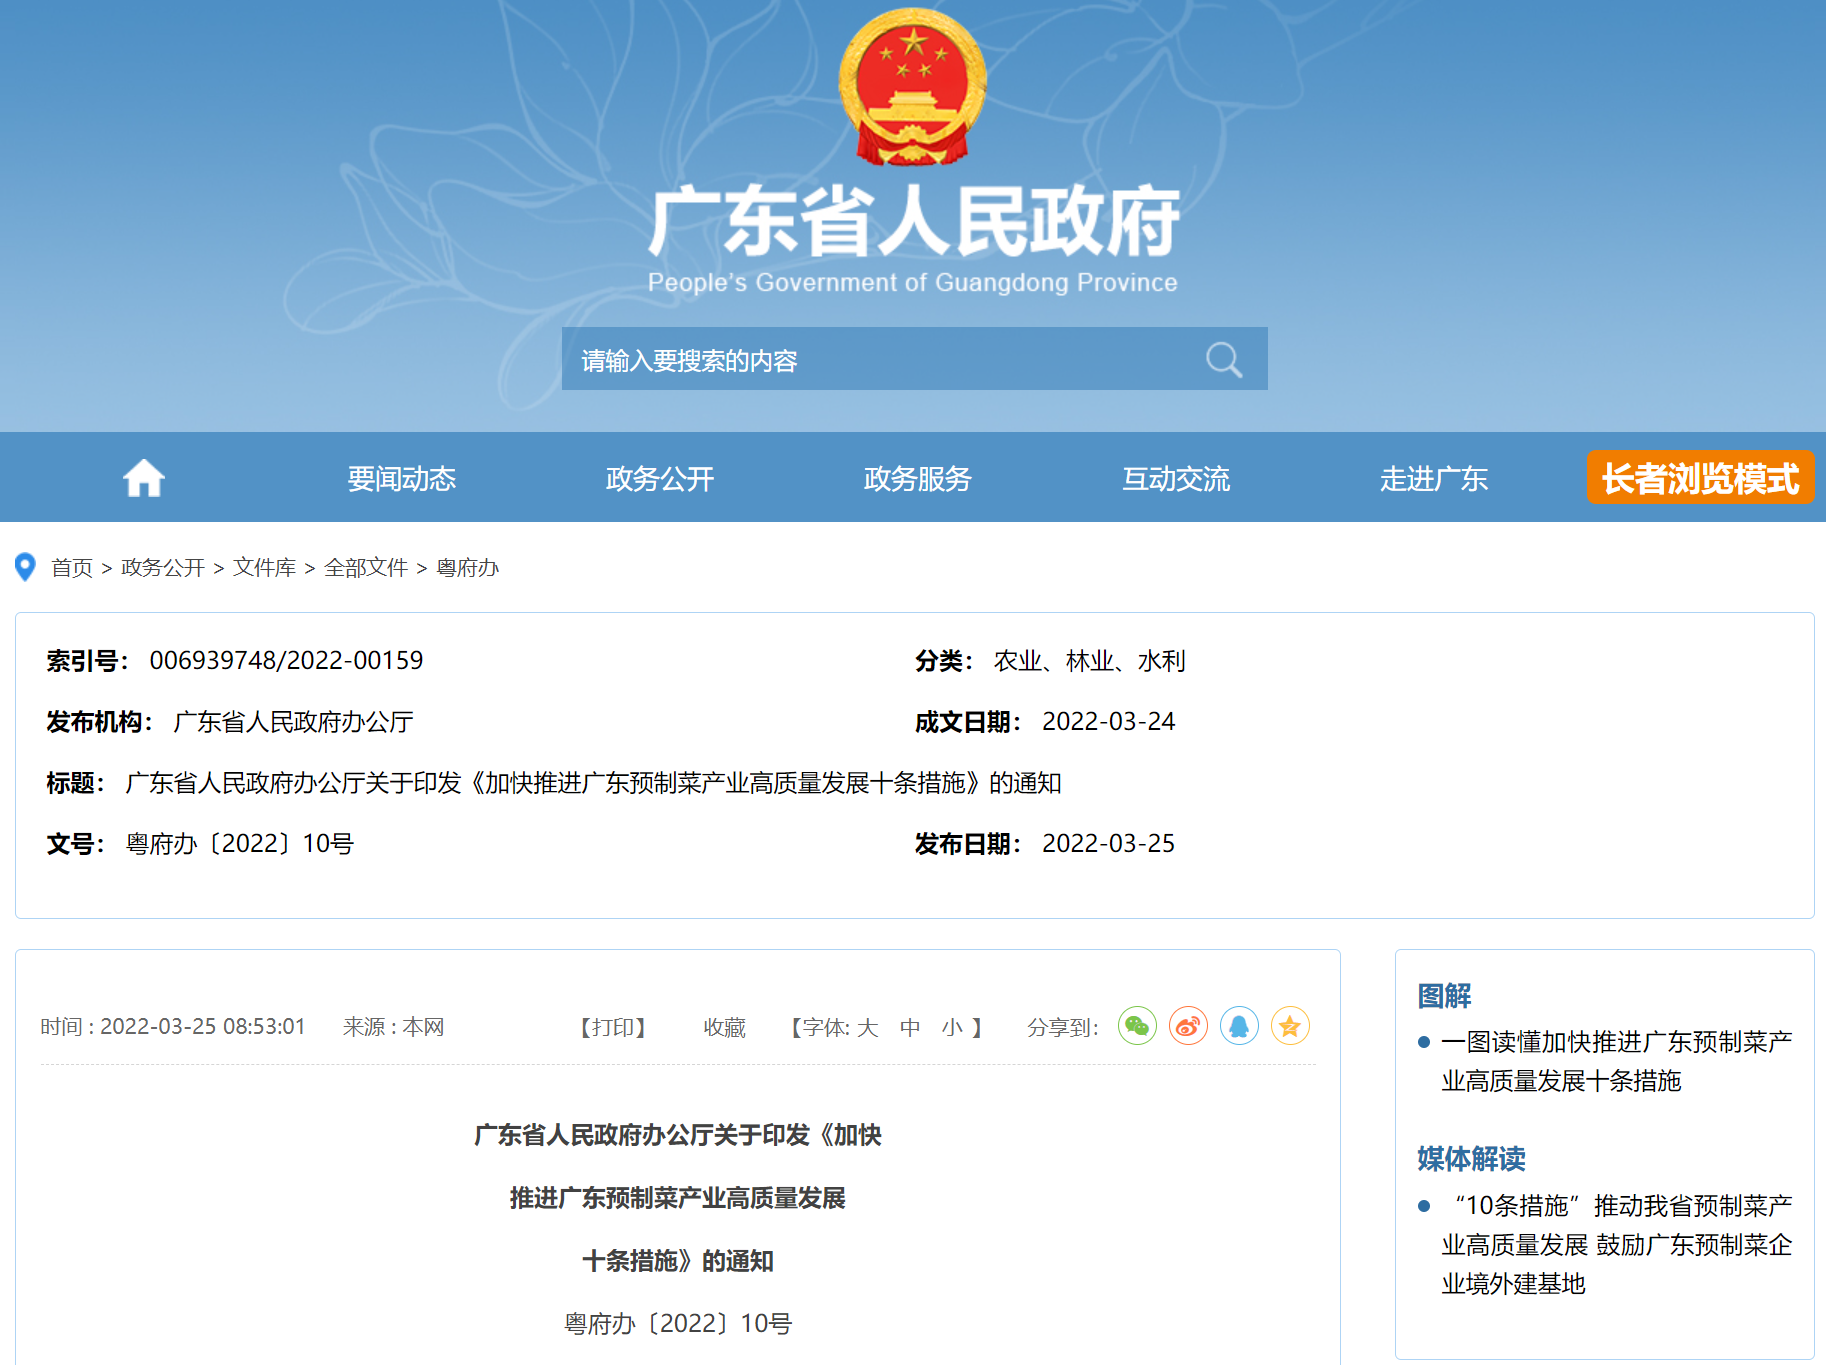Click 收藏 to bookmark the page

click(x=724, y=1027)
